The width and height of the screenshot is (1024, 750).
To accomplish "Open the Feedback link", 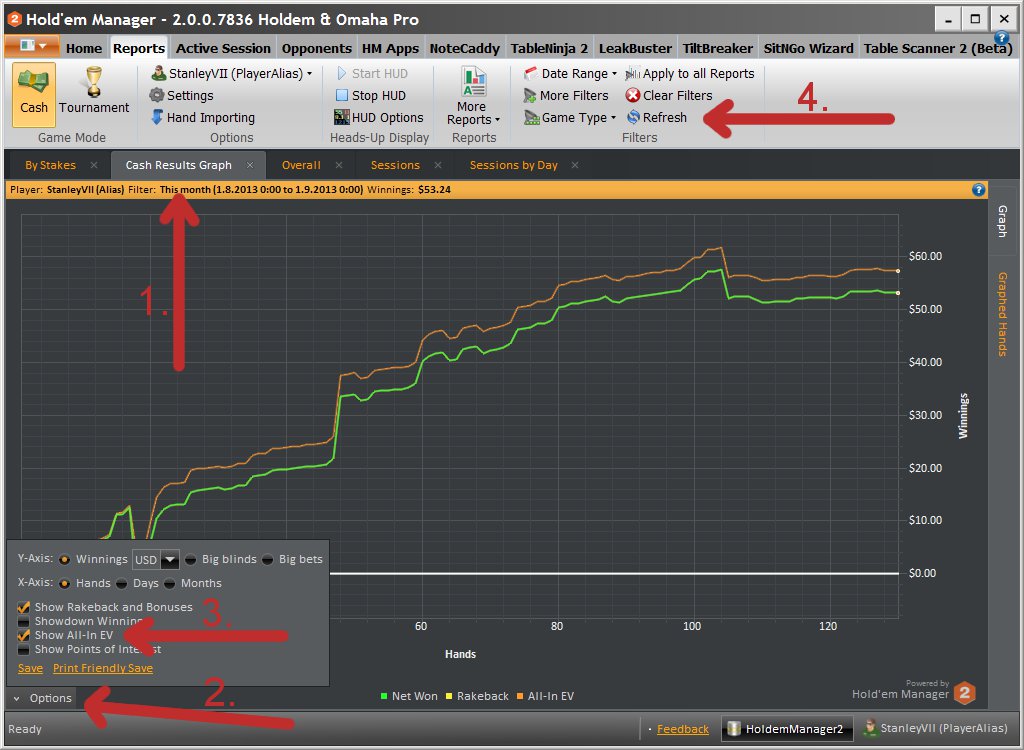I will [682, 729].
